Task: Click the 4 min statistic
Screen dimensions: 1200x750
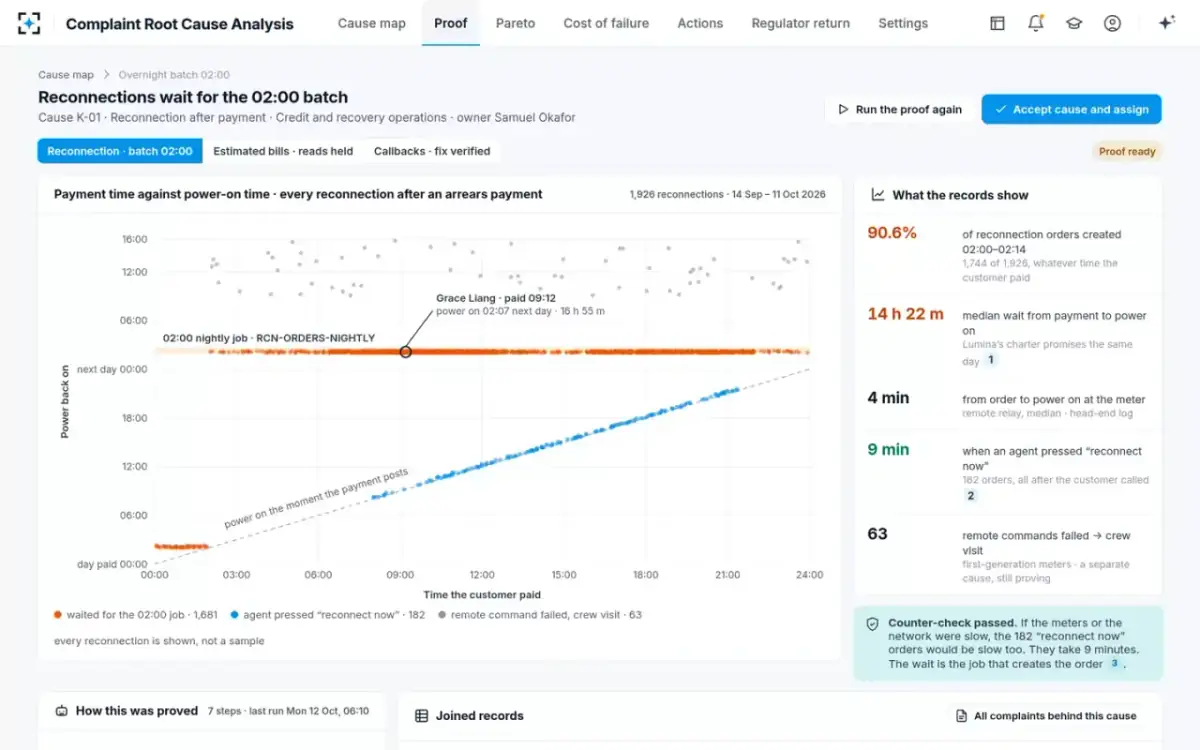Action: [x=888, y=397]
